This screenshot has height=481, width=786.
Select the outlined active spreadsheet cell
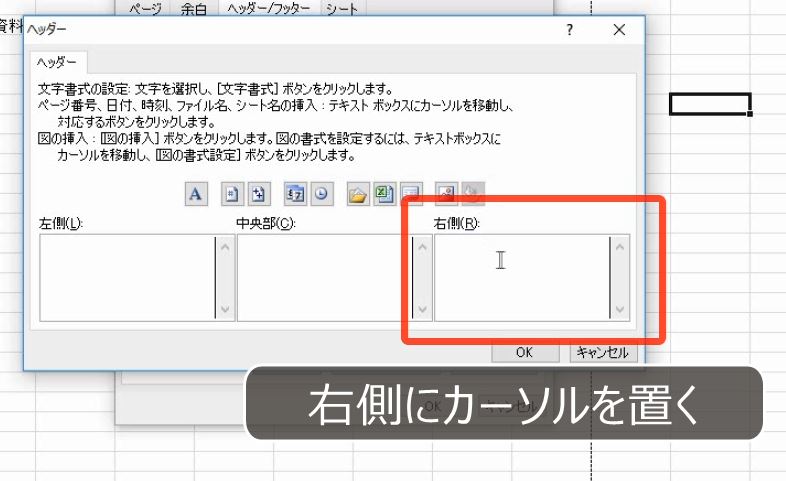point(710,104)
